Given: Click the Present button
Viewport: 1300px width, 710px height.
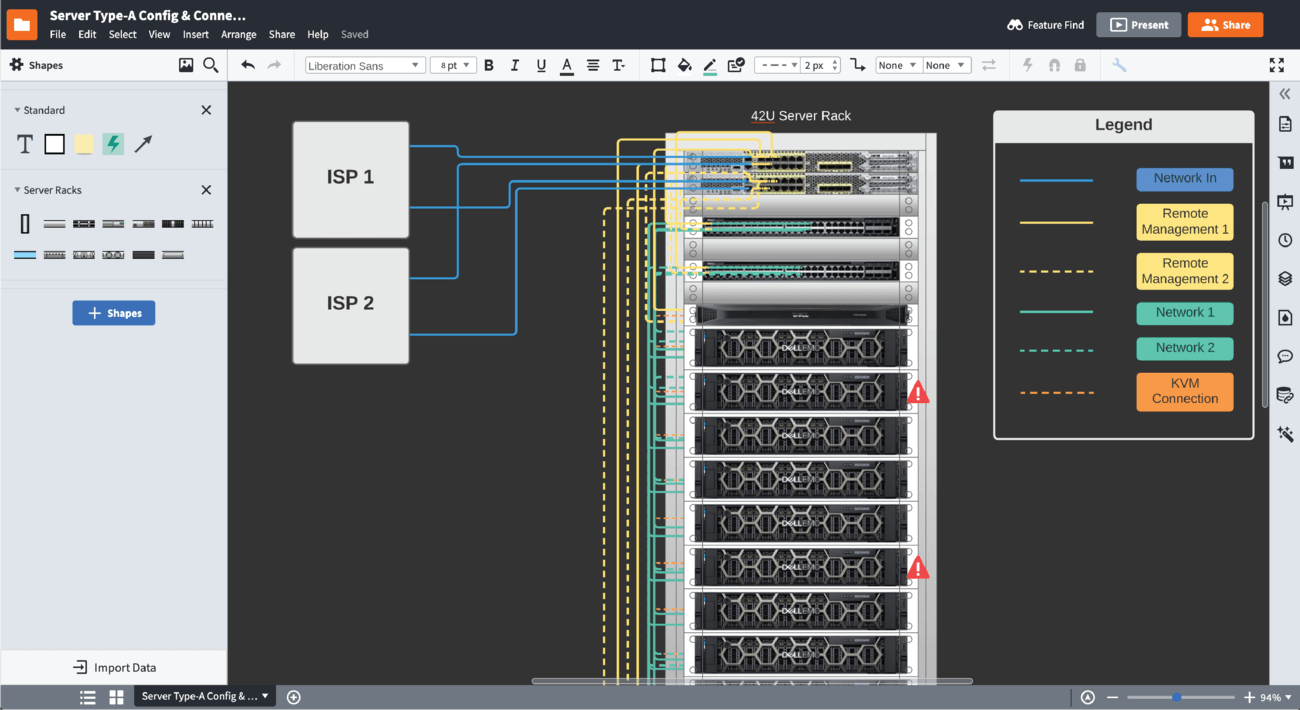Looking at the screenshot, I should coord(1138,25).
